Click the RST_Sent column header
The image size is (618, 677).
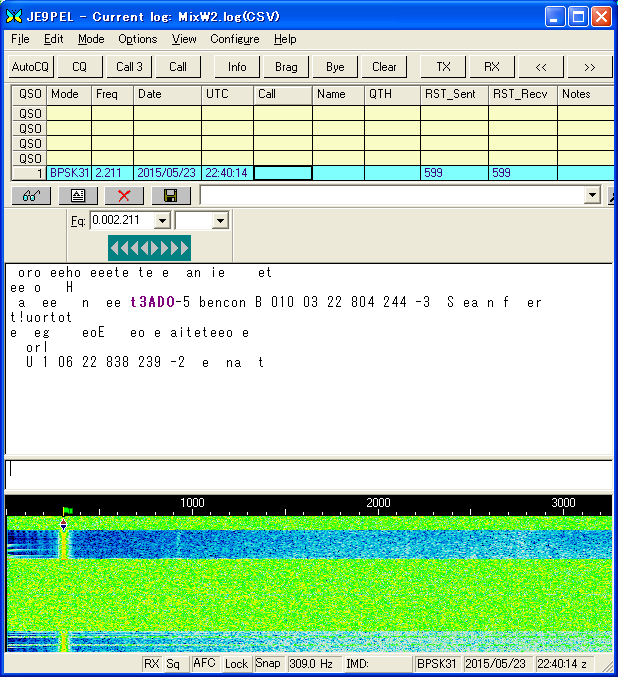point(454,94)
